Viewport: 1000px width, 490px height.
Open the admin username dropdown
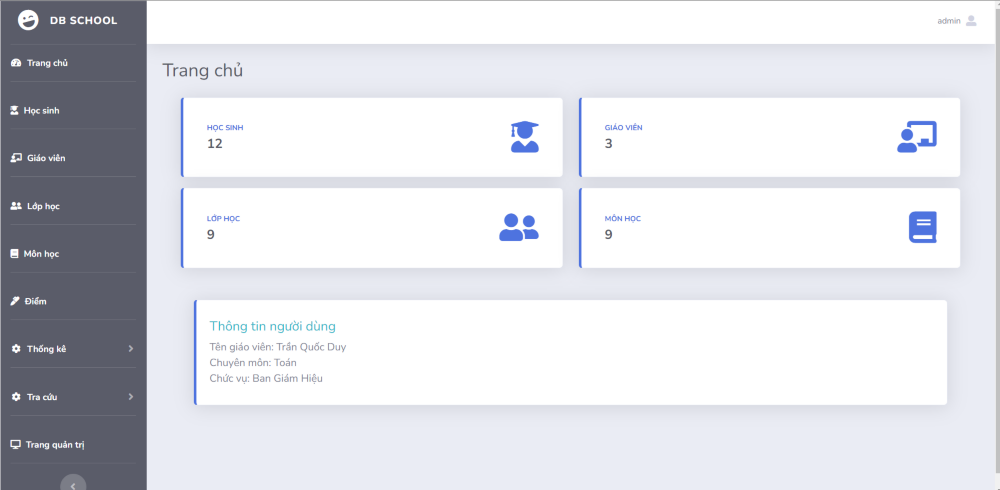point(948,21)
